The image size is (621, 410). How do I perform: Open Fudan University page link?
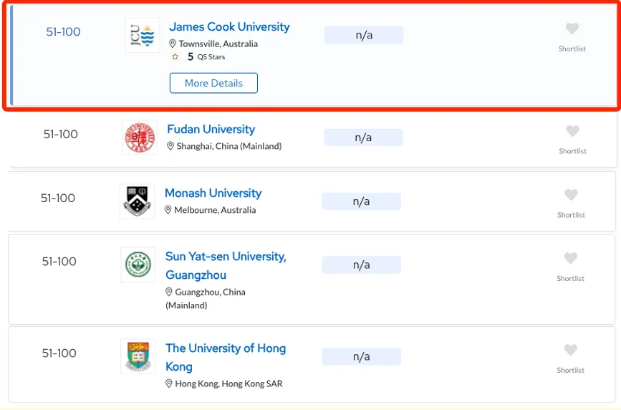tap(211, 129)
